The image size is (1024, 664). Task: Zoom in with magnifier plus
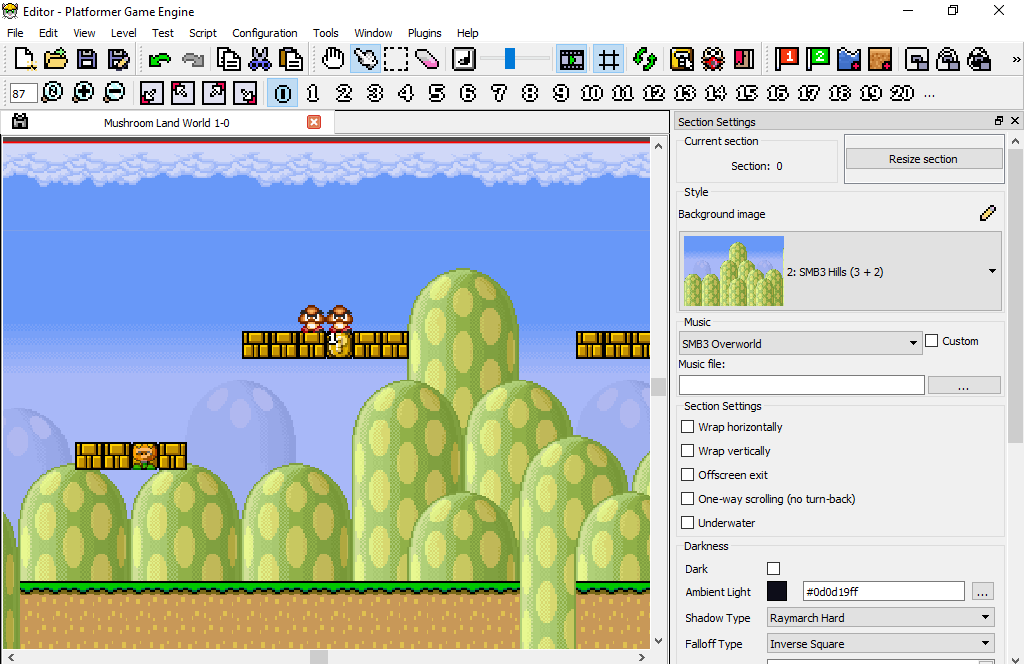83,93
